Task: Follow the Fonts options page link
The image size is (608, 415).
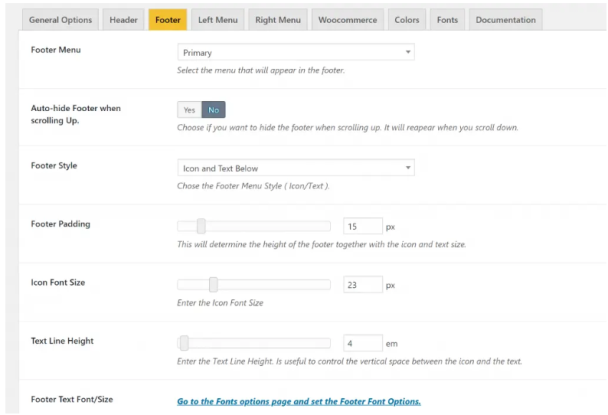Action: pyautogui.click(x=299, y=401)
